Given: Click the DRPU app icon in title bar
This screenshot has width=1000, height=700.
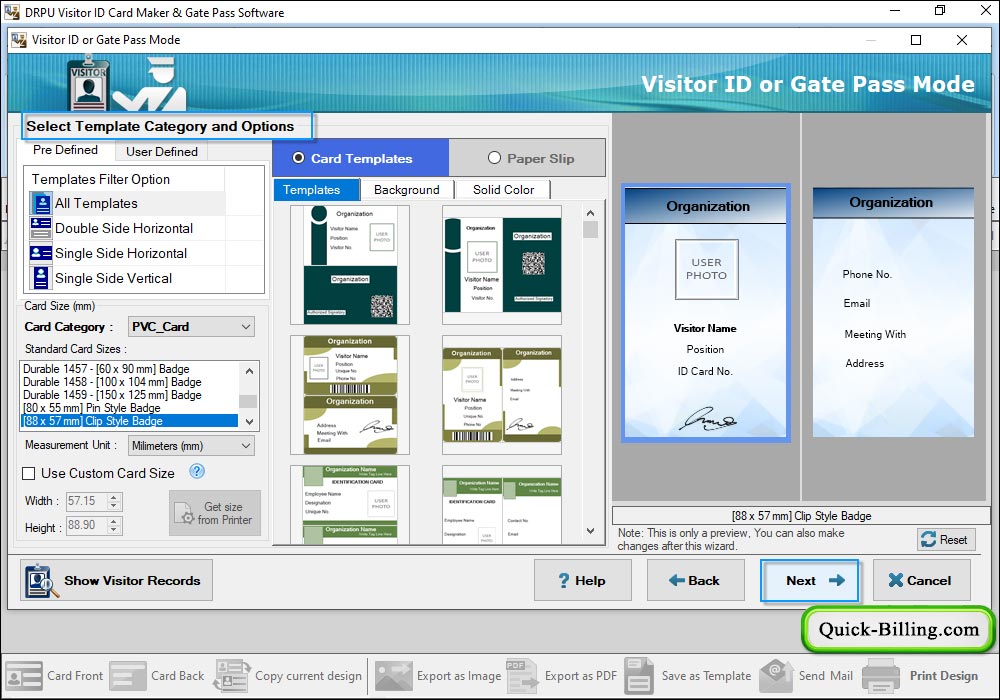Looking at the screenshot, I should [x=11, y=12].
